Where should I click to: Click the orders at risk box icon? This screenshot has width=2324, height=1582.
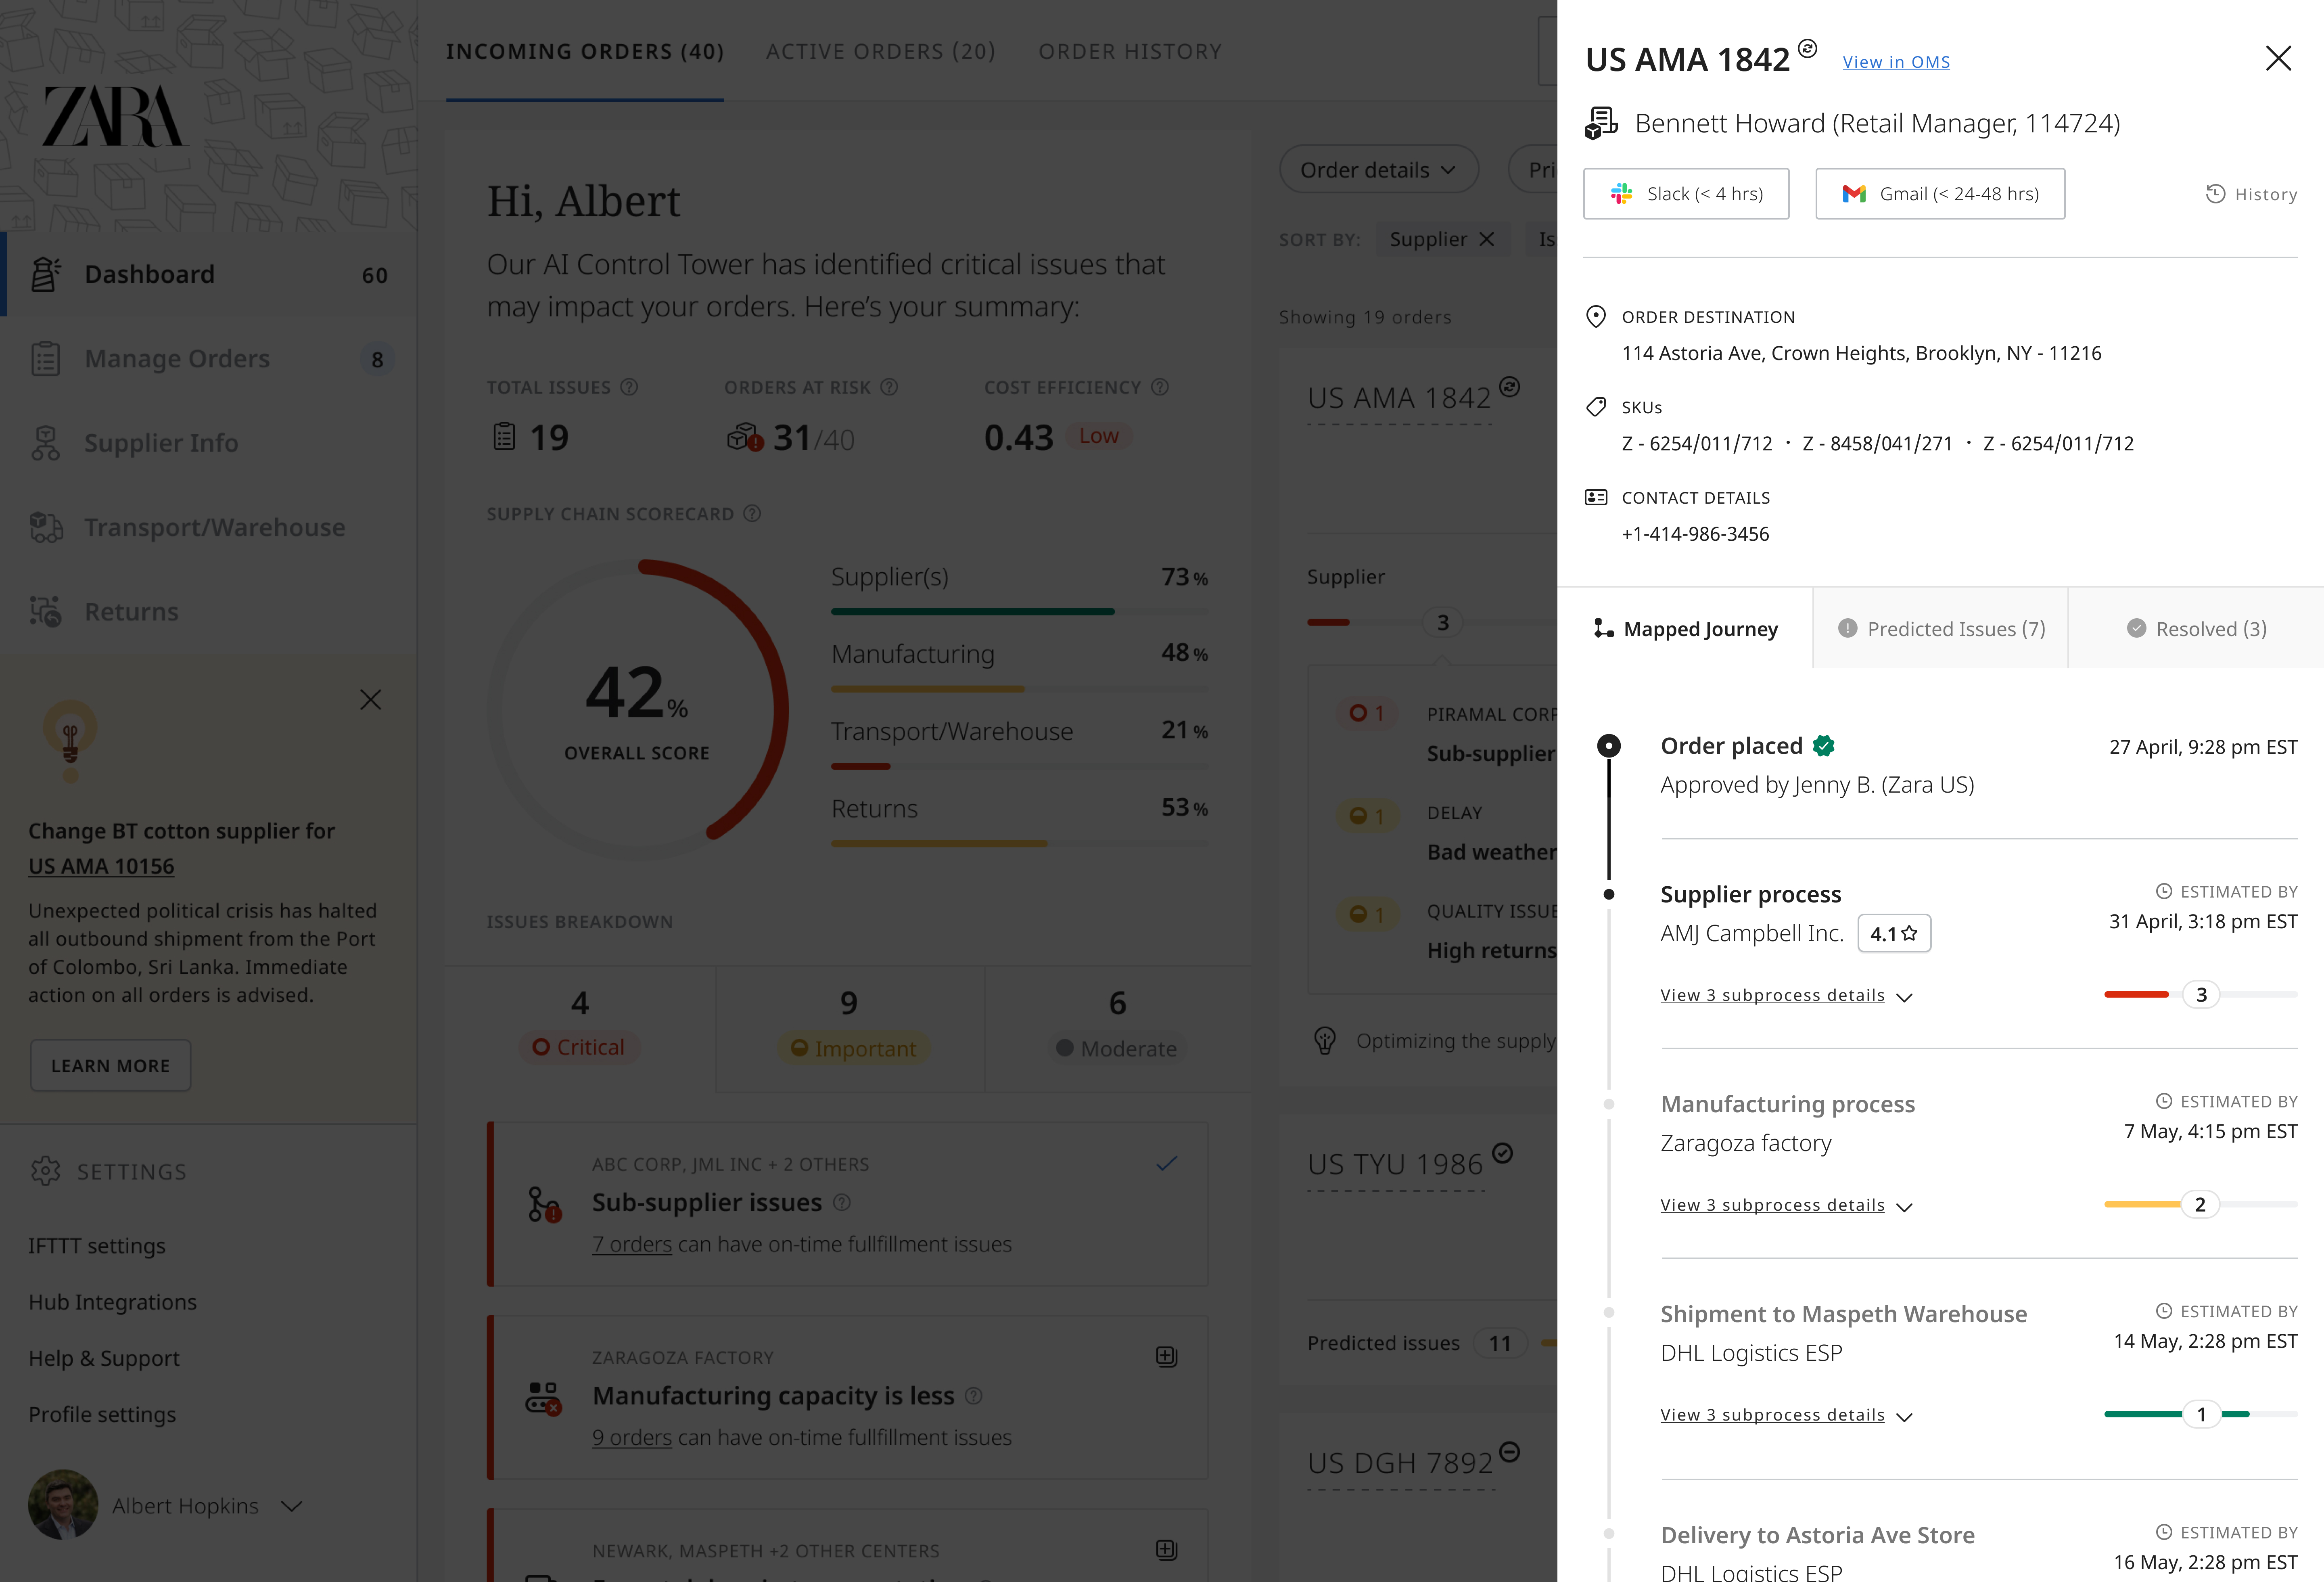[745, 437]
